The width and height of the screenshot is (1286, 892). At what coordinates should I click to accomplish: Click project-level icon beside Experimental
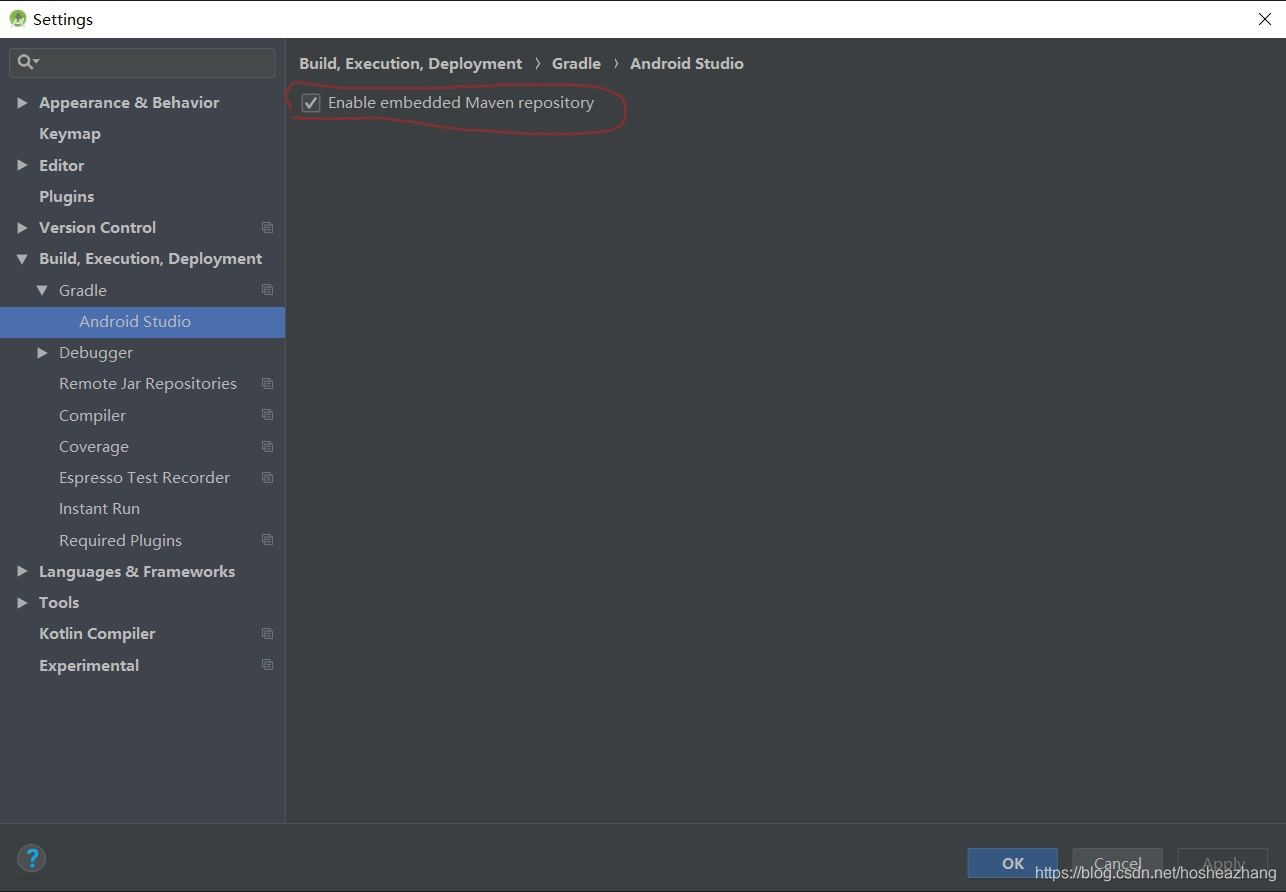267,665
